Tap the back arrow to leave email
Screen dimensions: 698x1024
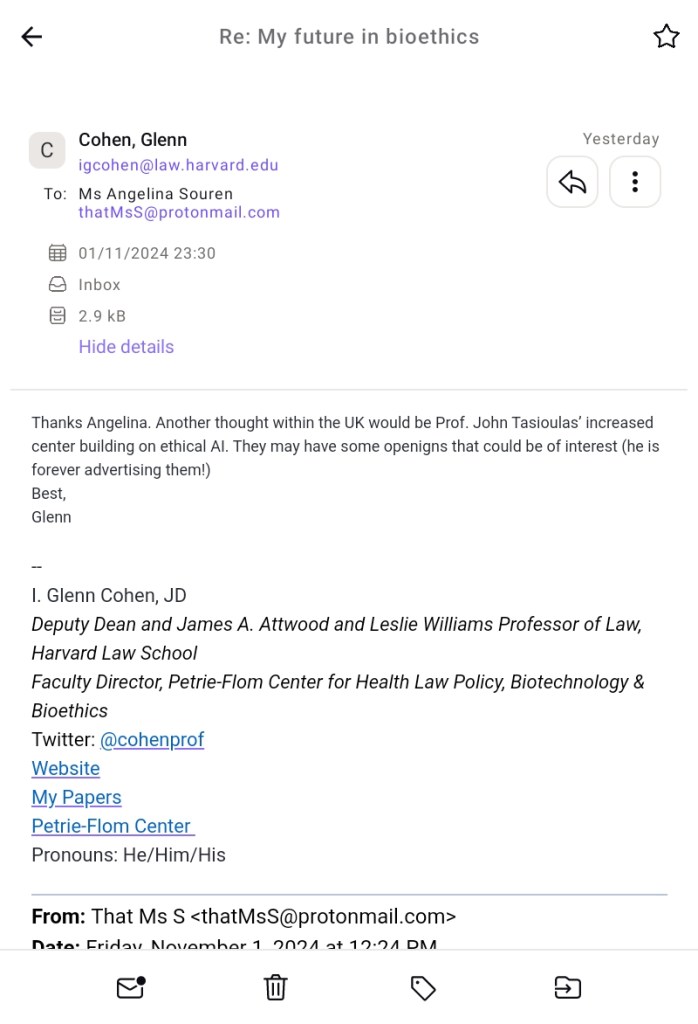(32, 37)
